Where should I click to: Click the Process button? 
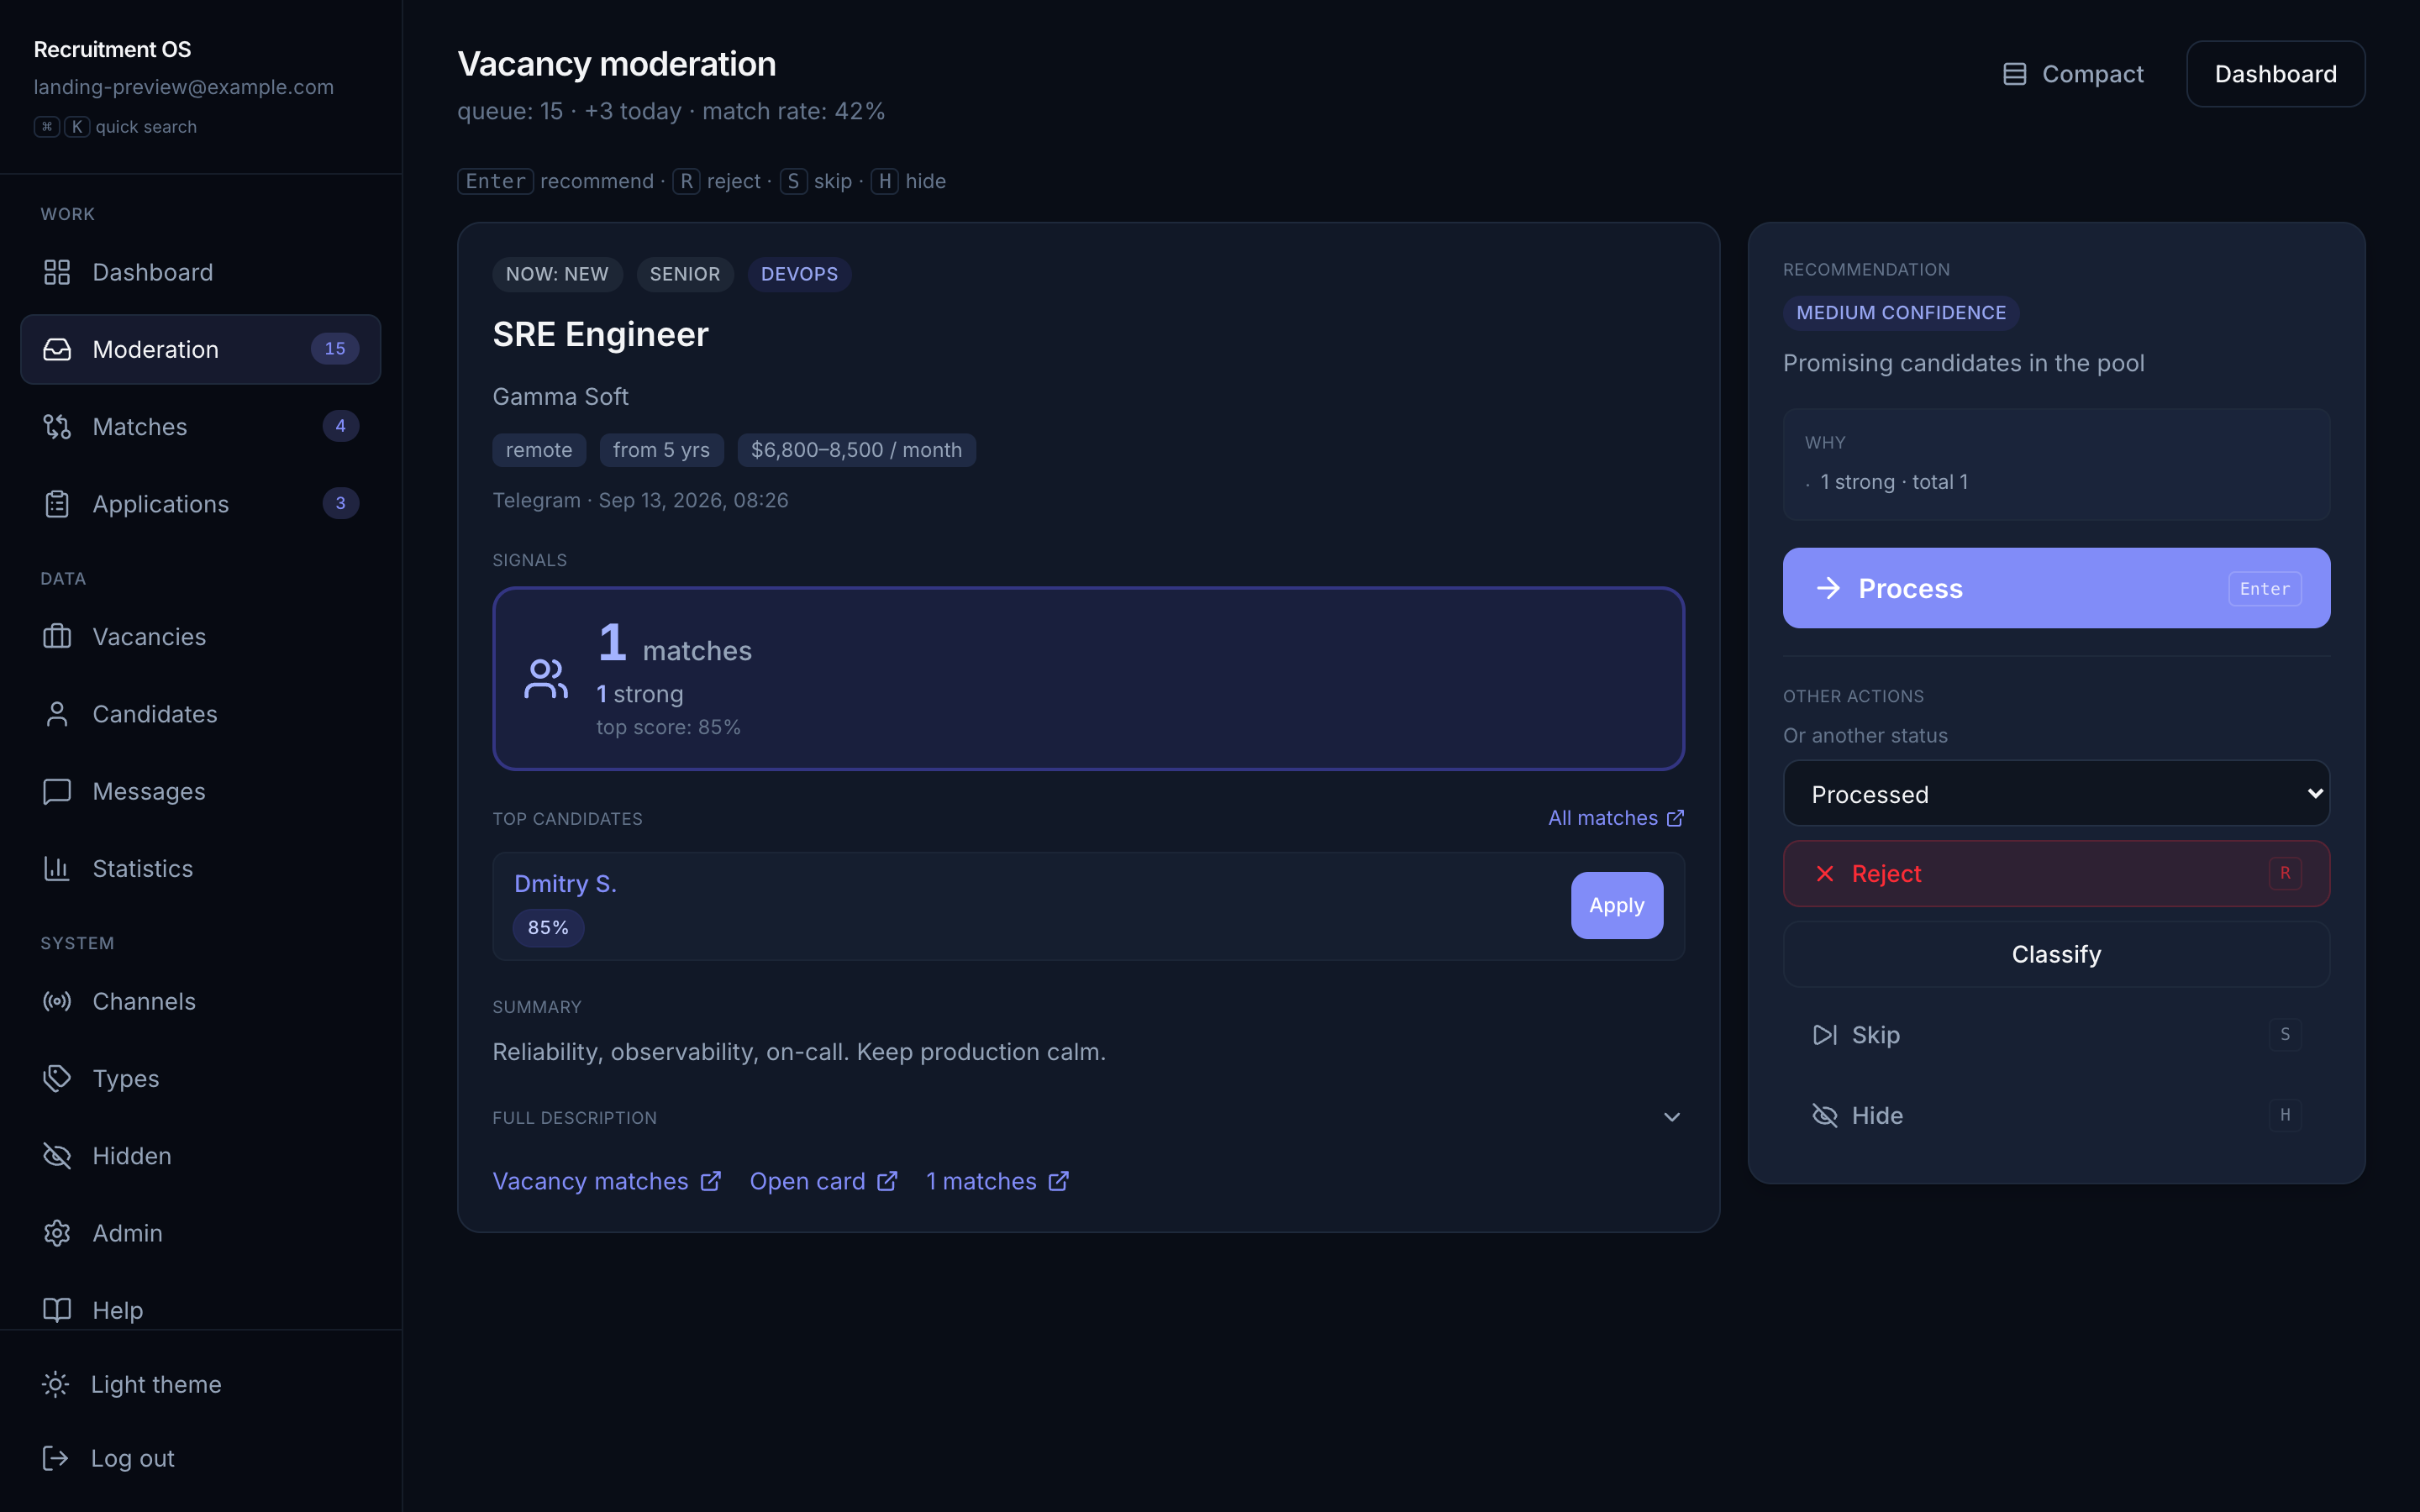pyautogui.click(x=2056, y=588)
